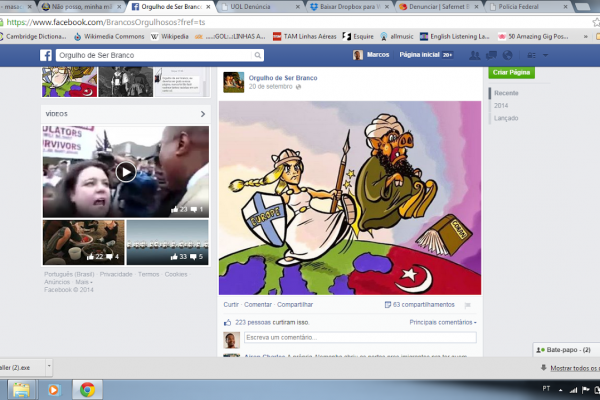Open Wikimedia Commons bookmark
The width and height of the screenshot is (600, 400).
[x=109, y=36]
